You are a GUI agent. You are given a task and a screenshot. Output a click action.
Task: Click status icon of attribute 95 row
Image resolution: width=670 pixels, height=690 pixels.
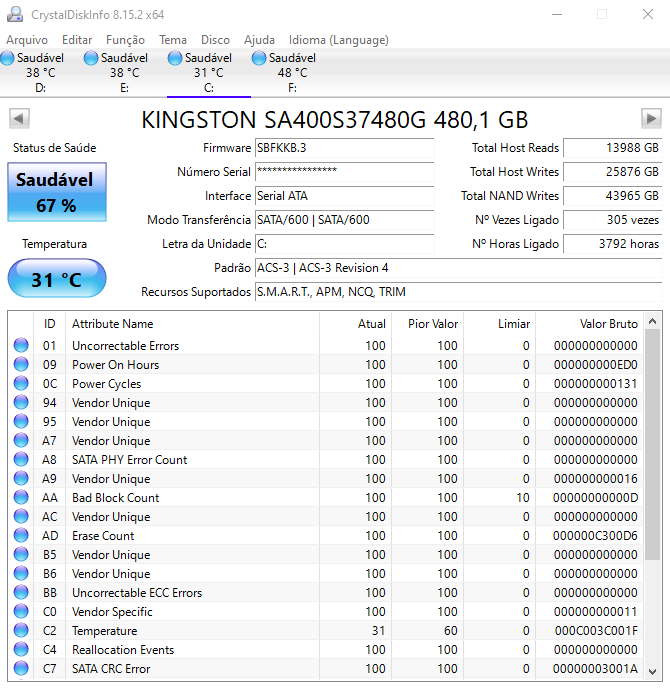(x=21, y=421)
